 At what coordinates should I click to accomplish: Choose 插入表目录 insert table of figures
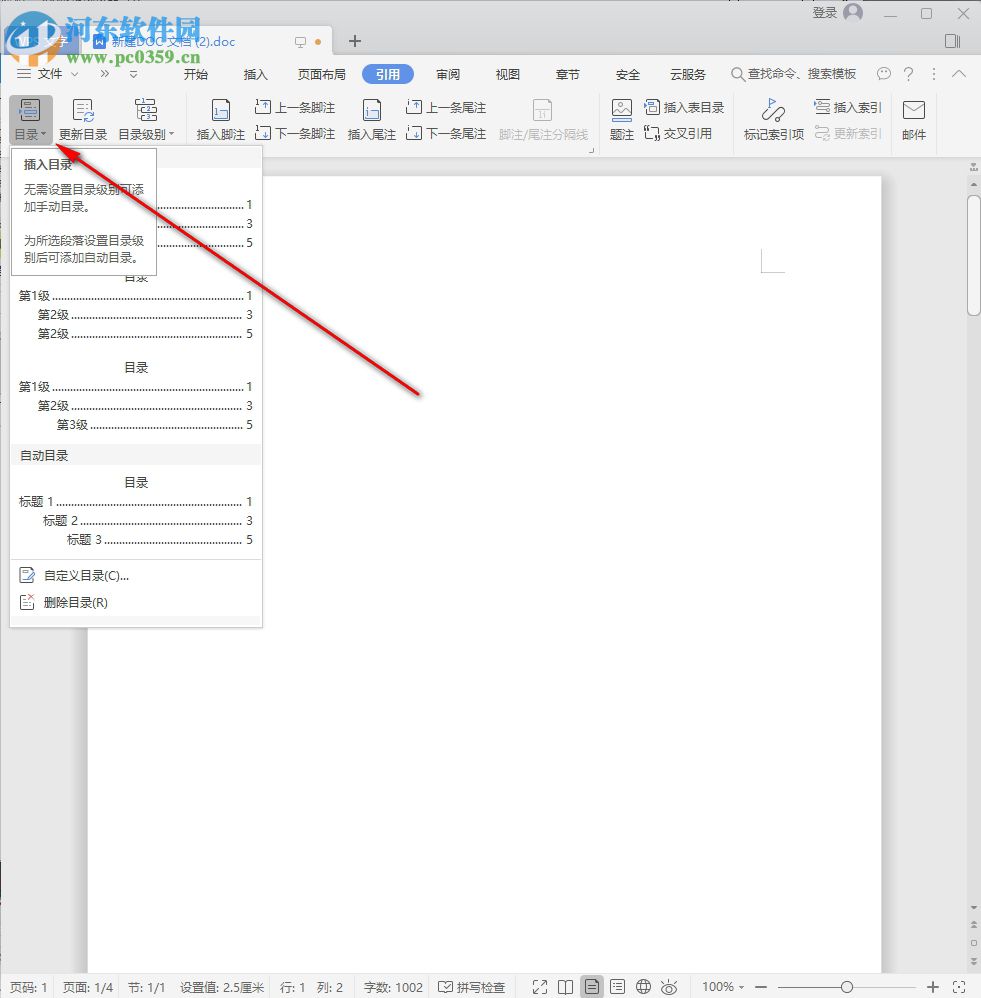click(684, 107)
